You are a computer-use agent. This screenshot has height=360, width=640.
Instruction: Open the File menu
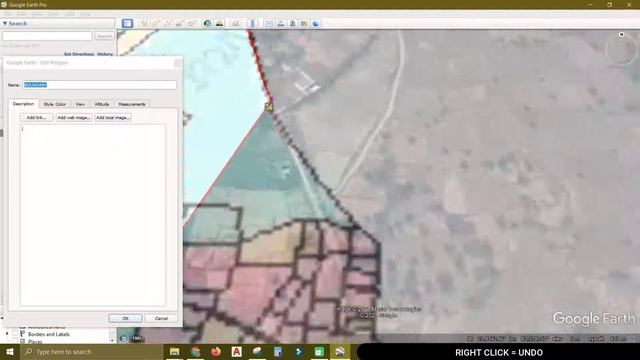(8, 14)
